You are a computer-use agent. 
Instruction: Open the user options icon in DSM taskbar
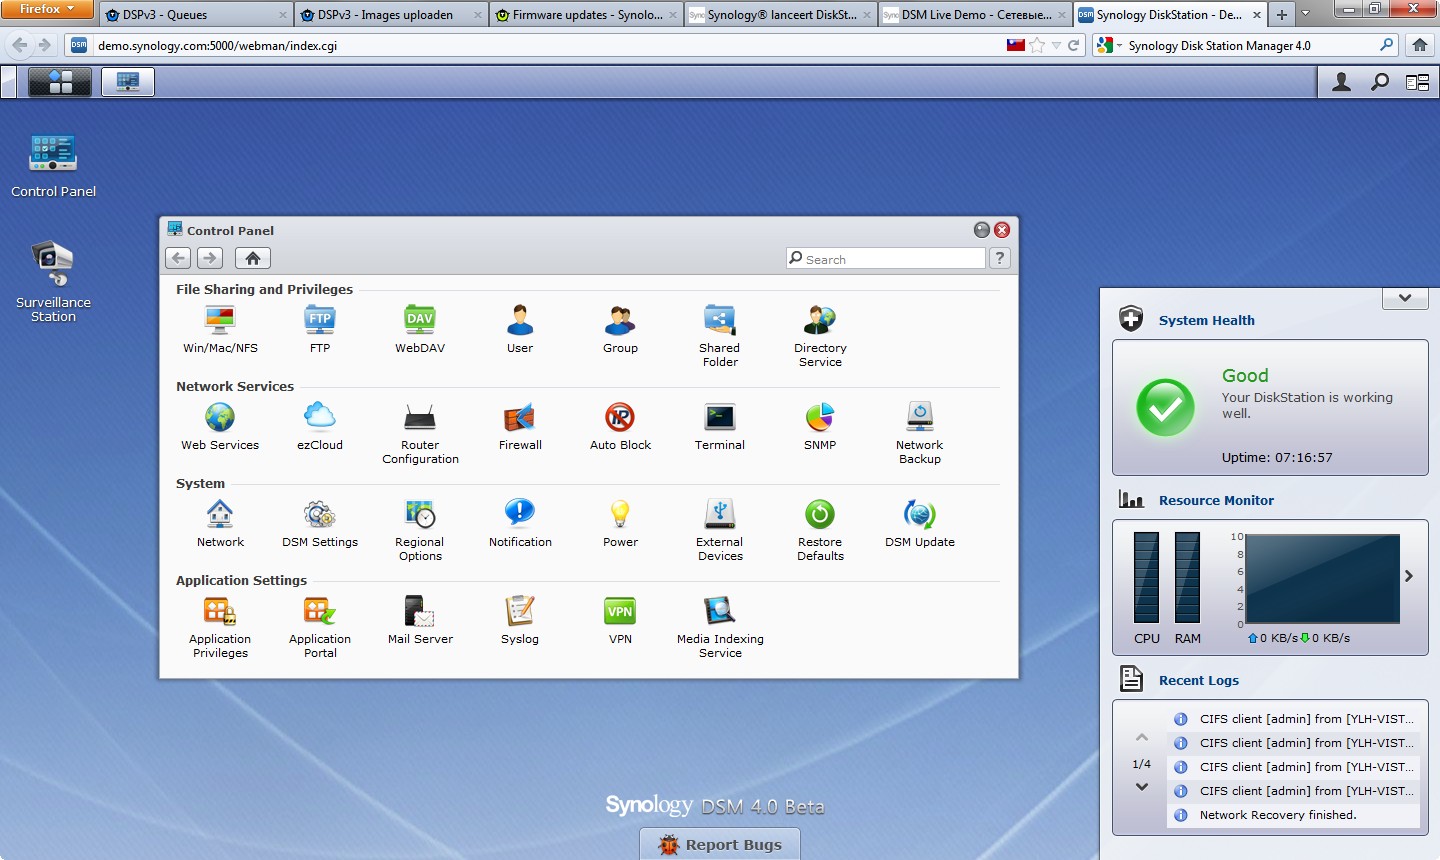click(1342, 82)
